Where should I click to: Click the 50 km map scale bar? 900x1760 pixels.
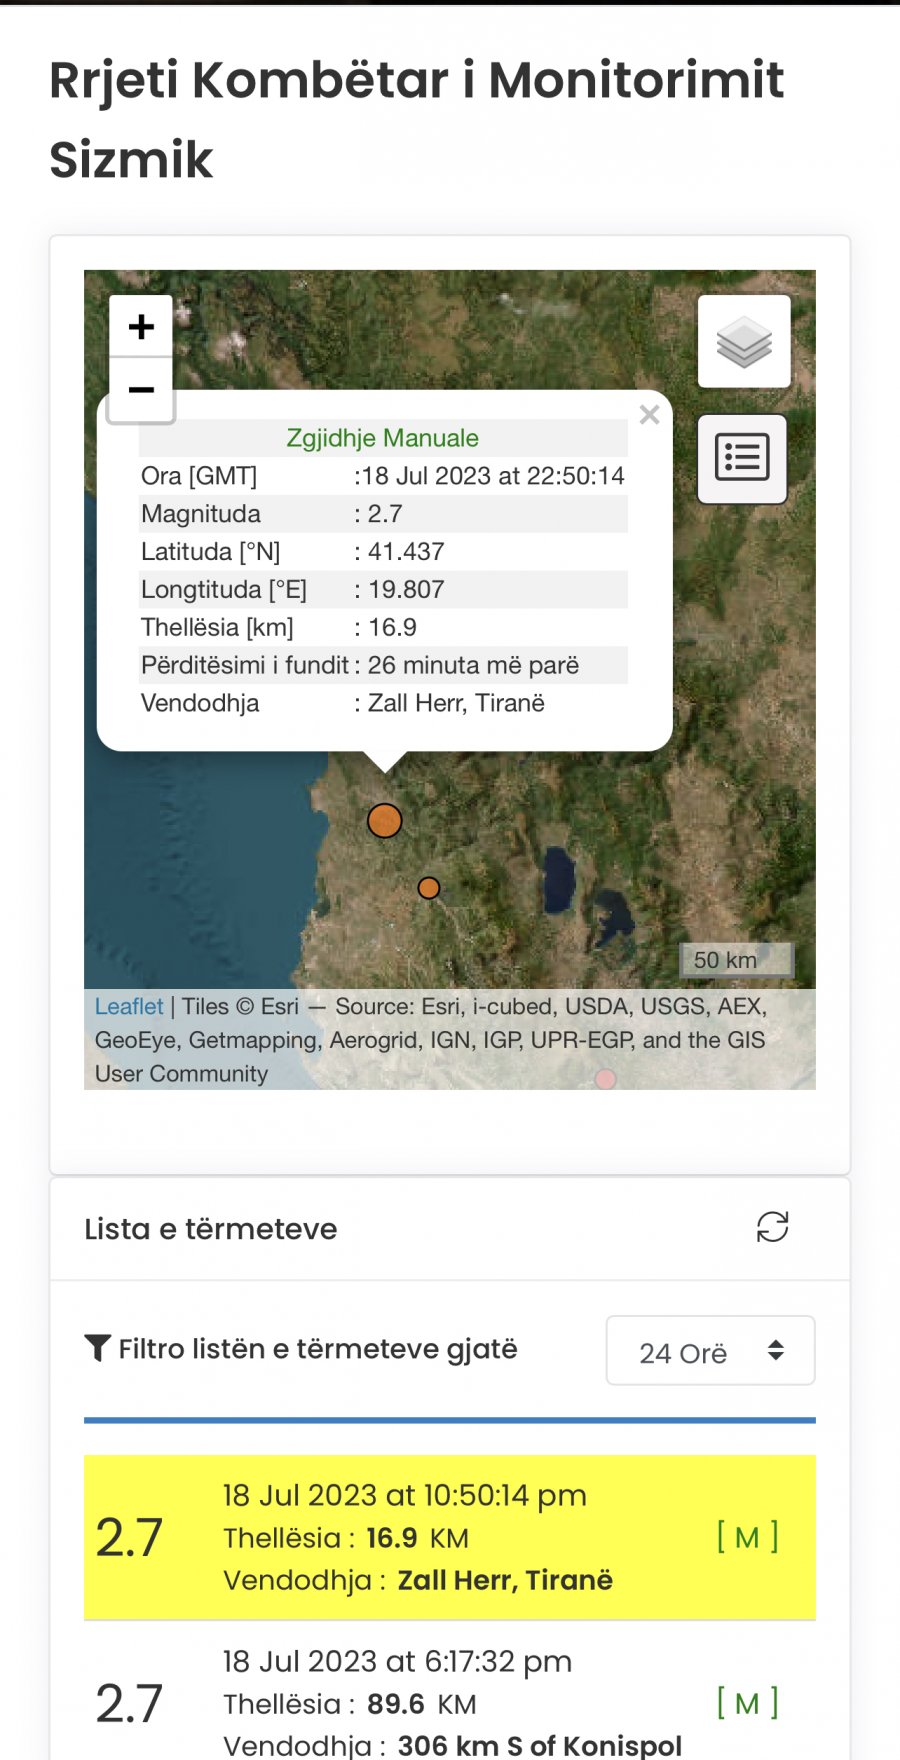(738, 960)
